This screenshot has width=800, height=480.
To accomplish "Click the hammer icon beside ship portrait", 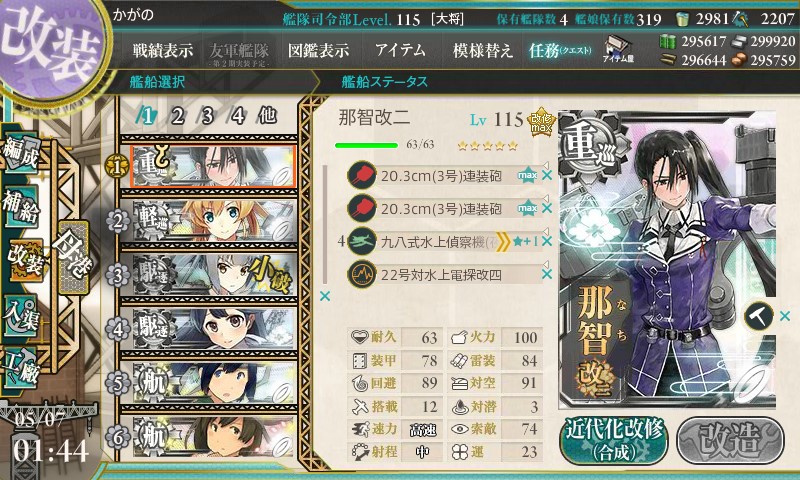I will (759, 316).
